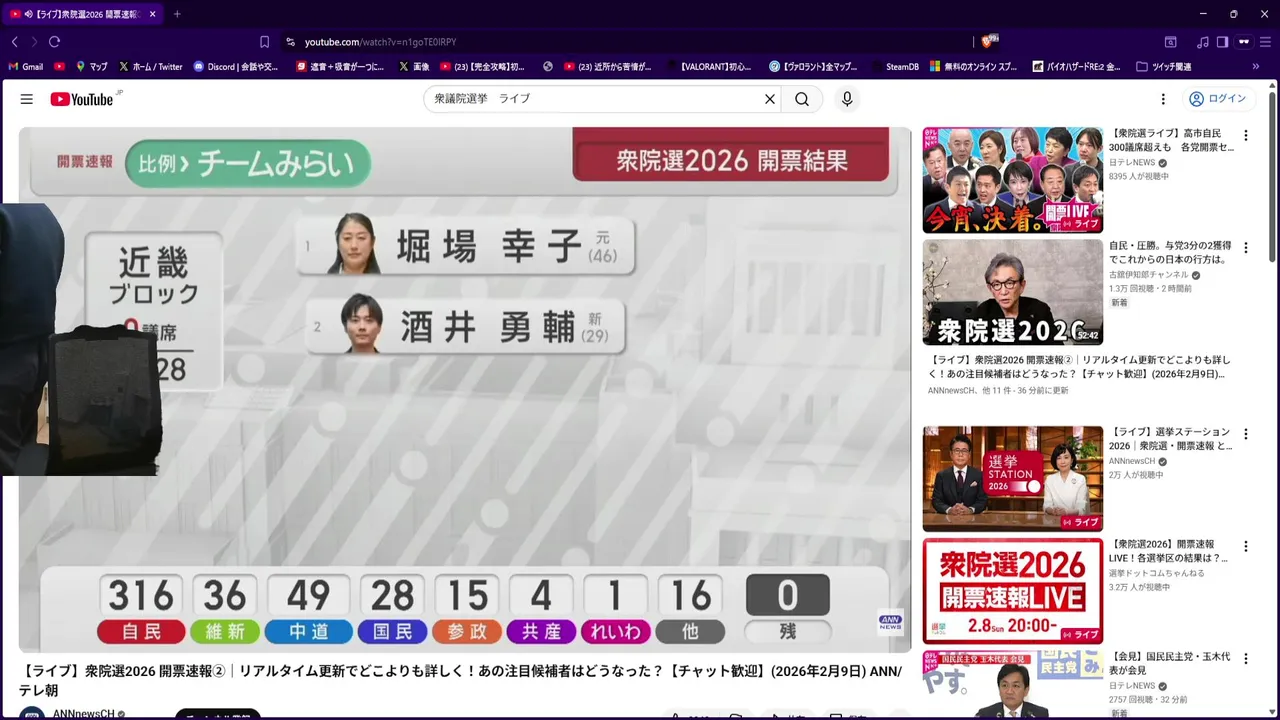Open 選挙ステーション2026 video thumbnail

[x=1012, y=479]
